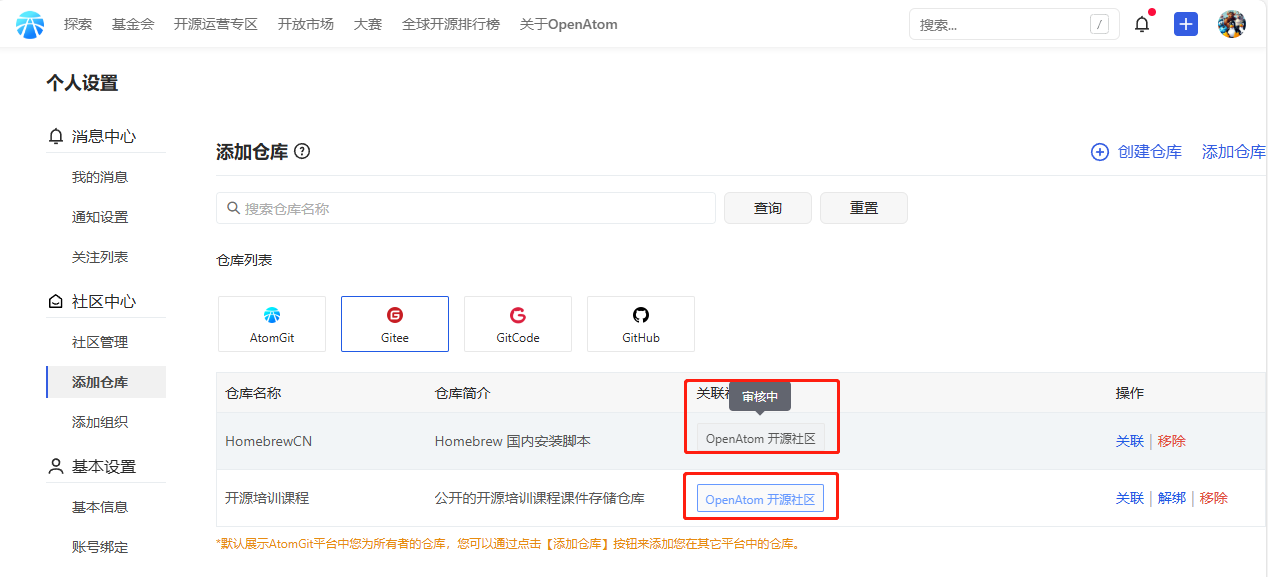1268x577 pixels.
Task: Click the 消息中心 section heading
Action: click(104, 136)
